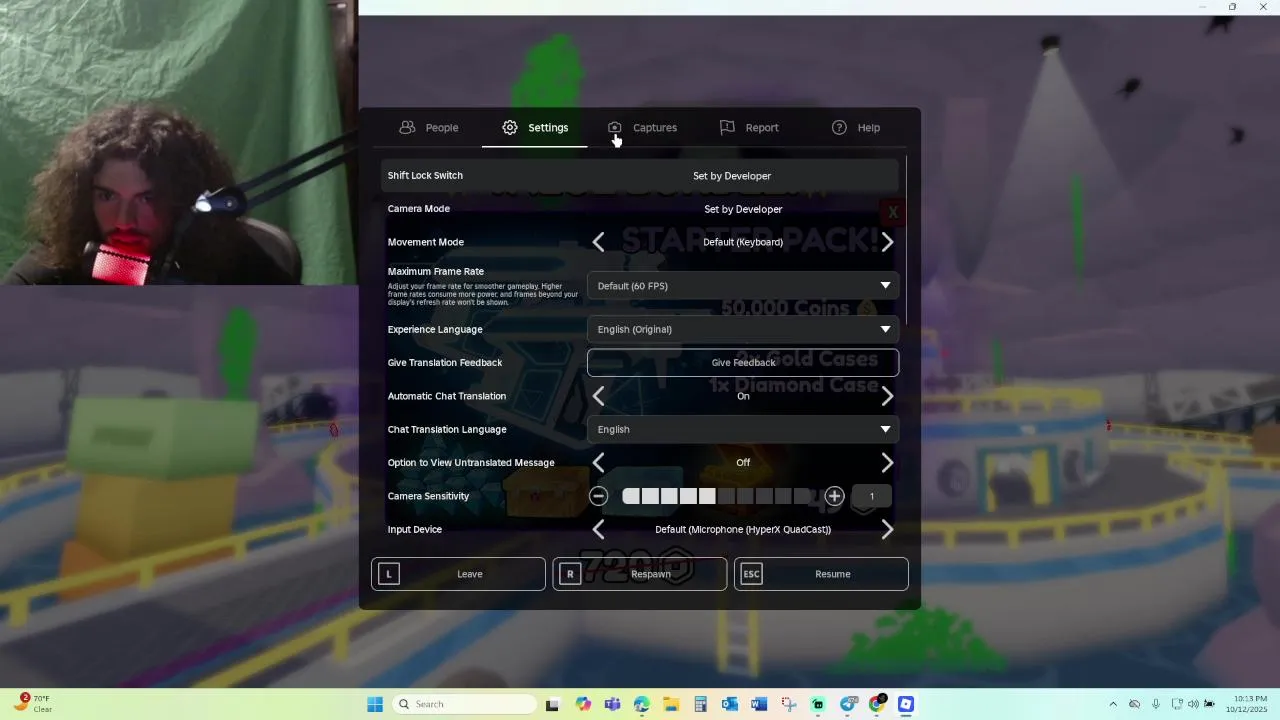Open Calculator from taskbar
This screenshot has height=720, width=1280.
tap(700, 704)
